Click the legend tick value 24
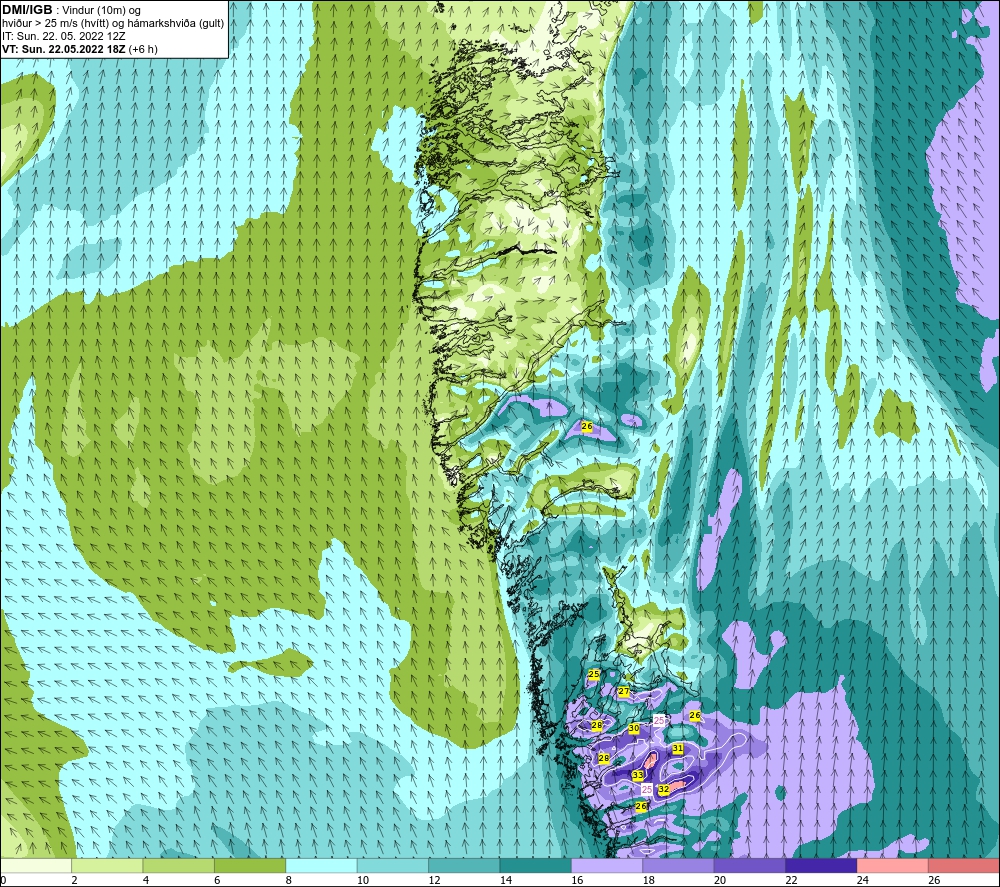 (862, 880)
